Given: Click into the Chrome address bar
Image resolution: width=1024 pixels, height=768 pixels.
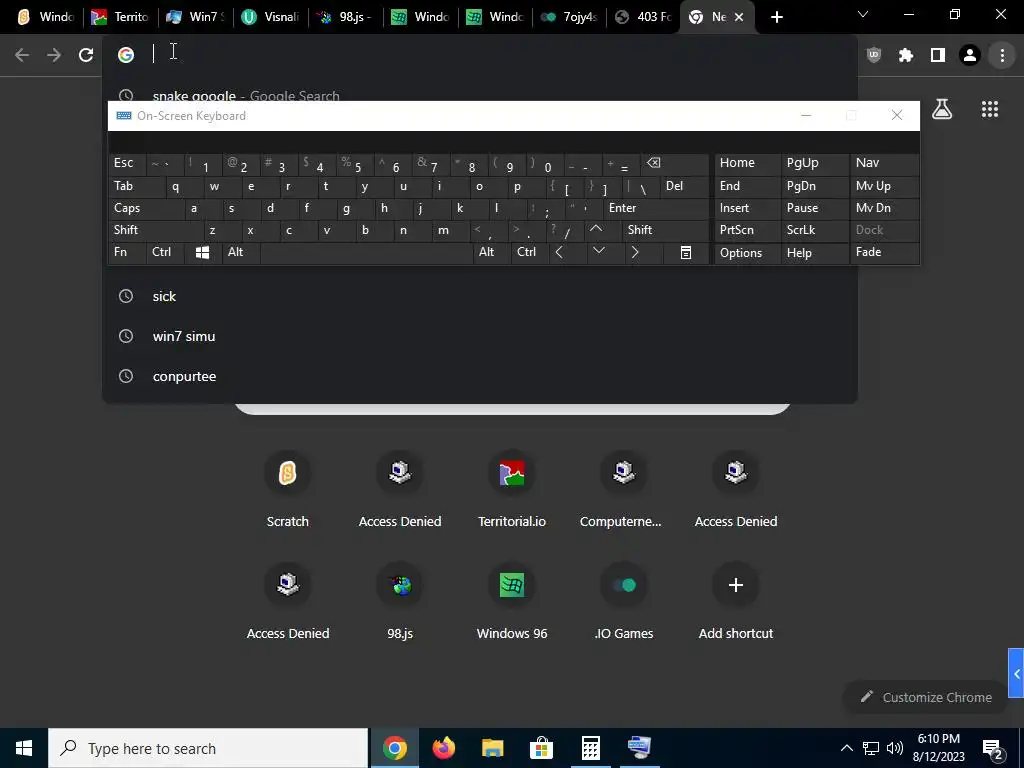Looking at the screenshot, I should [479, 55].
